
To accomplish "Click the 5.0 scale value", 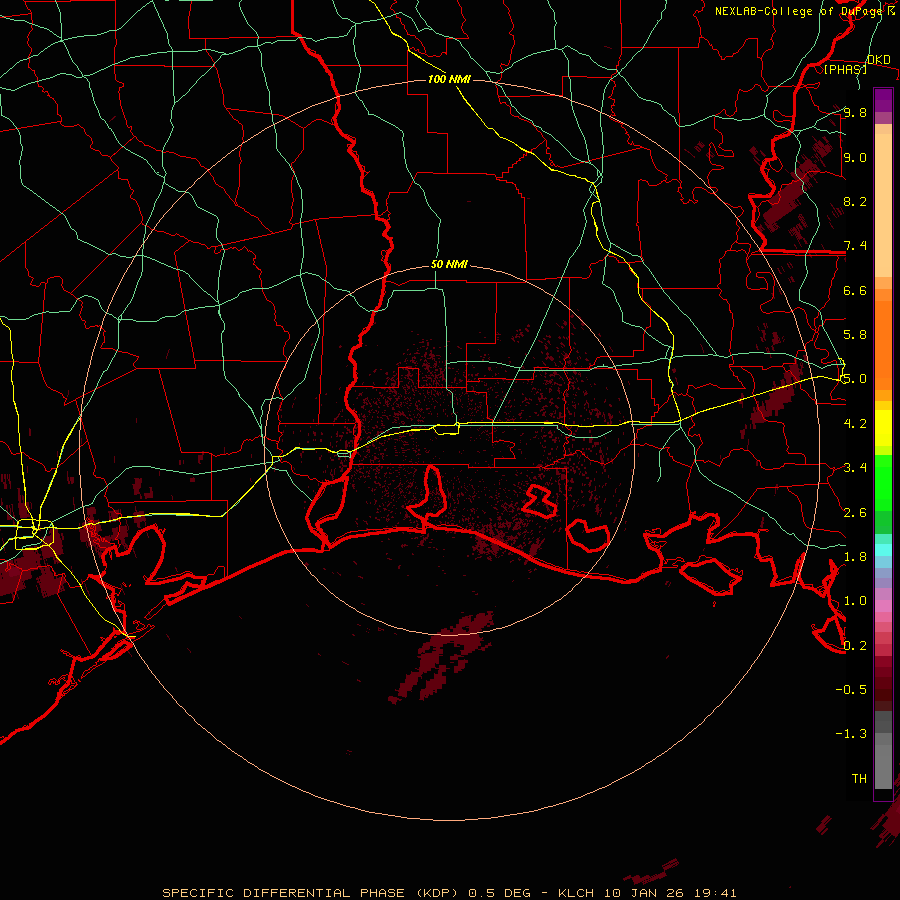I will pos(855,379).
